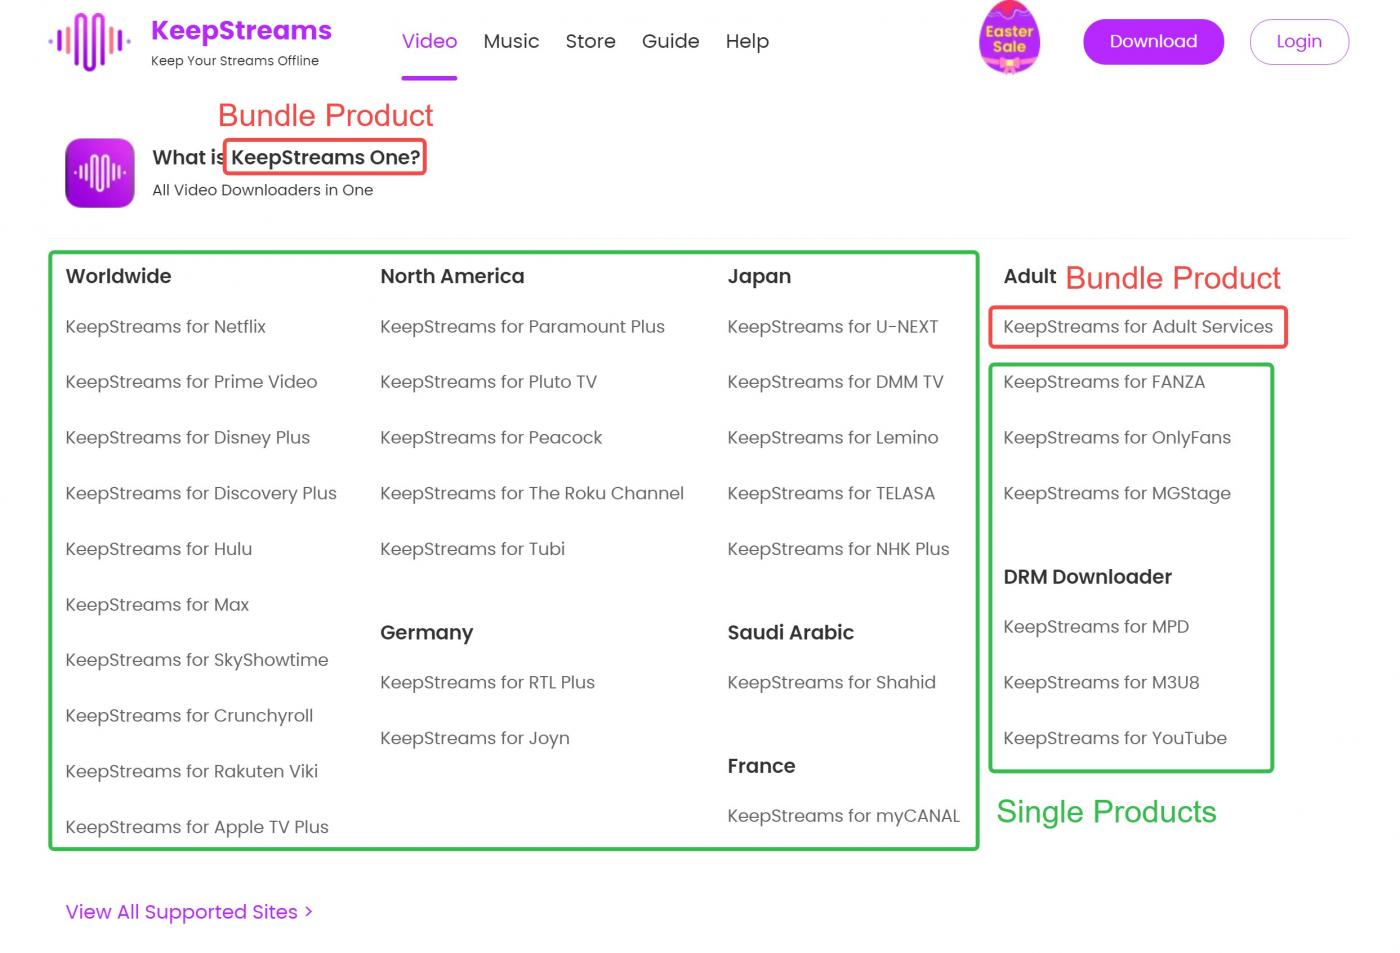Screen dimensions: 1400x953
Task: Select KeepStreams for Shahid
Action: 831,682
